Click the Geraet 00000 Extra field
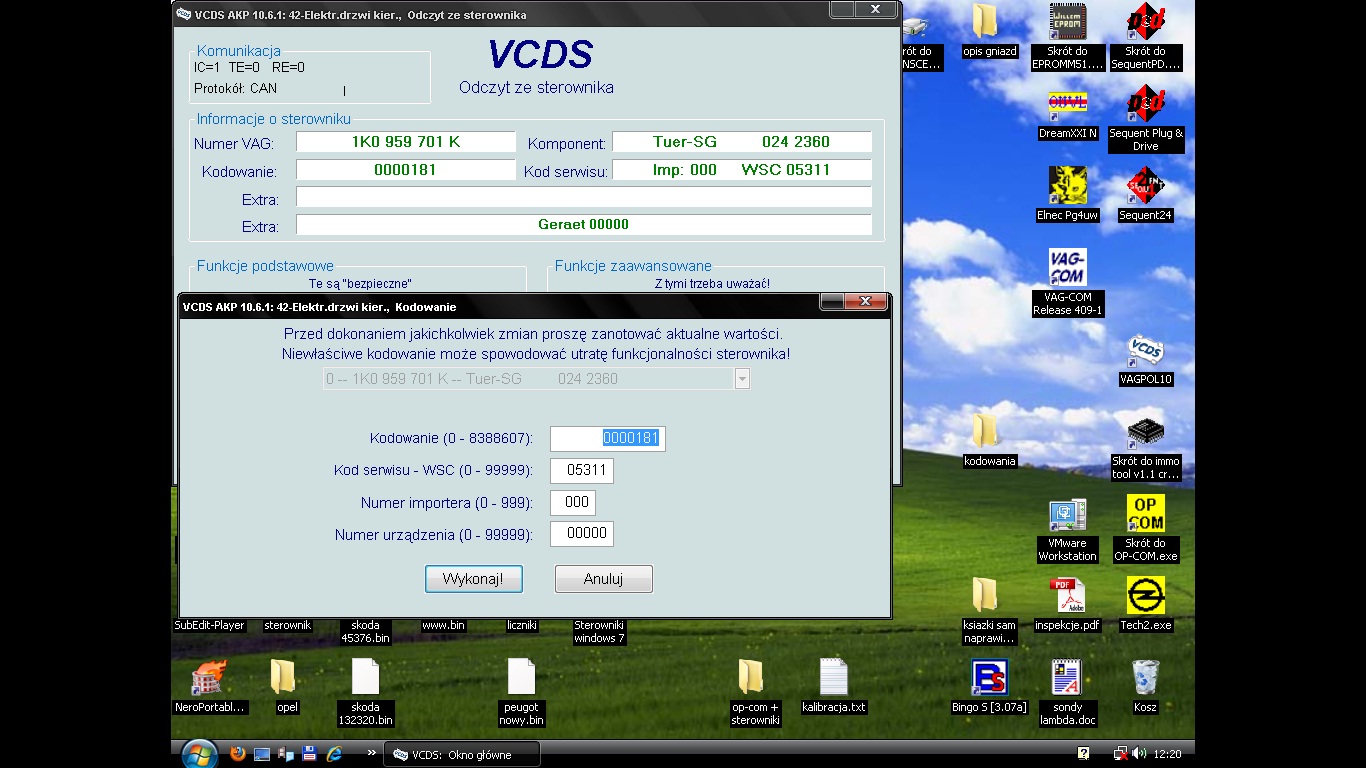The height and width of the screenshot is (768, 1366). (x=583, y=225)
